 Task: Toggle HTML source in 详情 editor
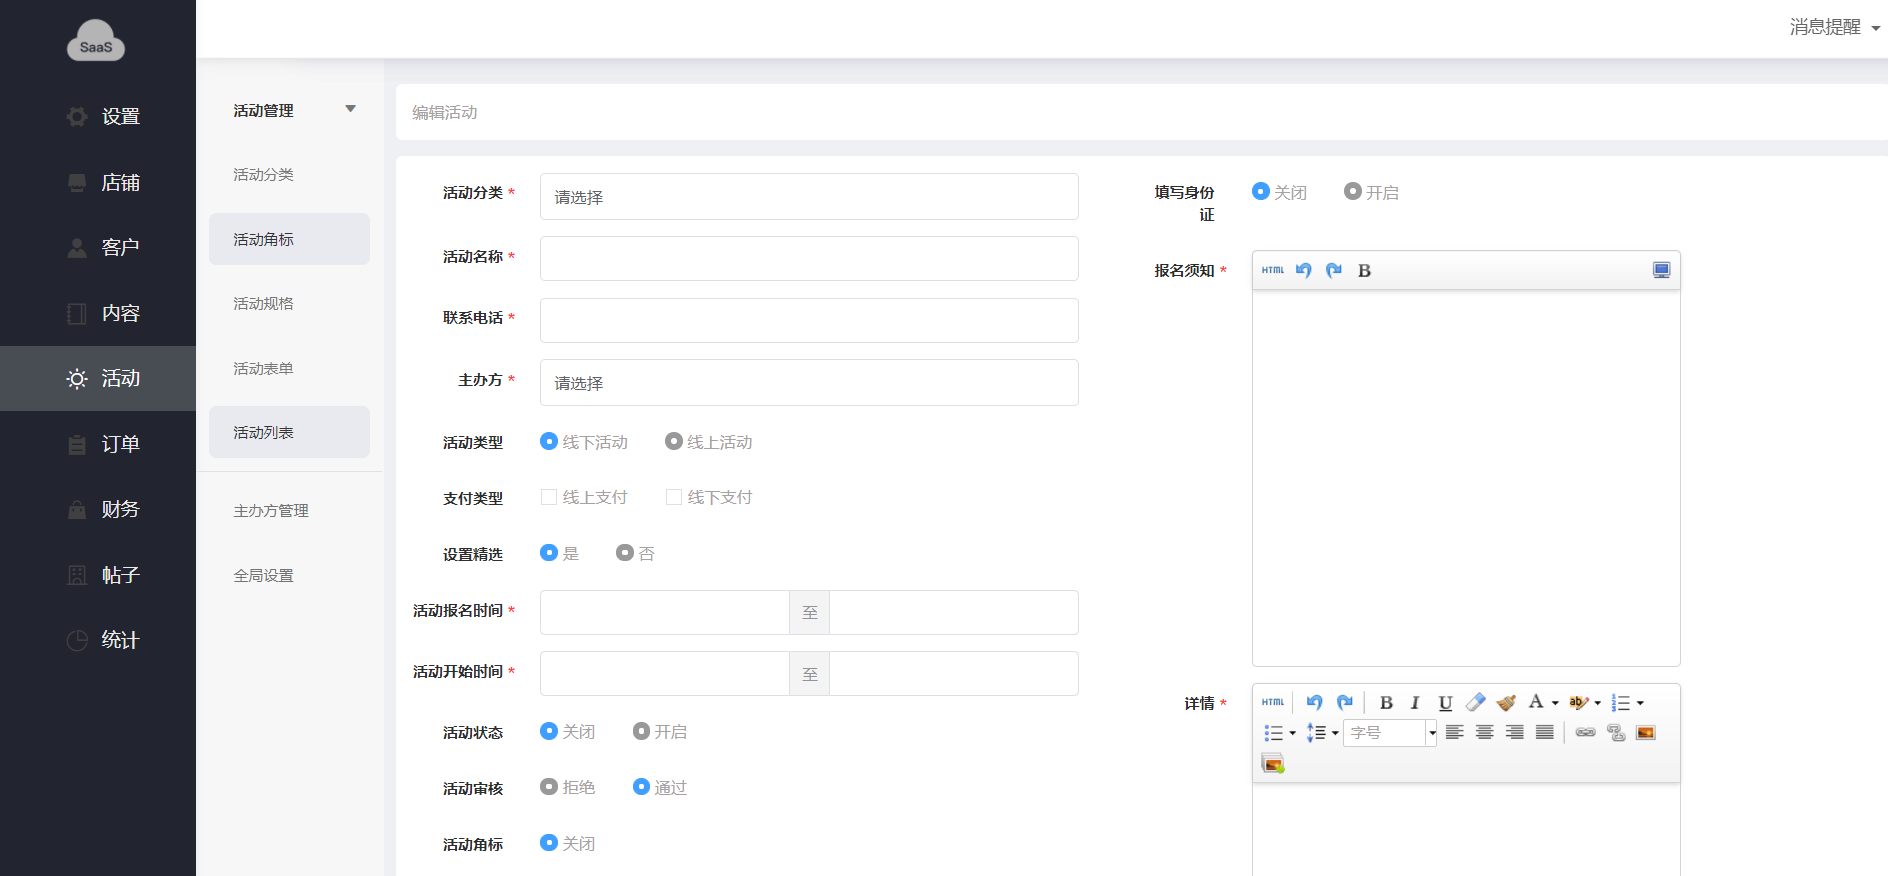click(x=1272, y=702)
